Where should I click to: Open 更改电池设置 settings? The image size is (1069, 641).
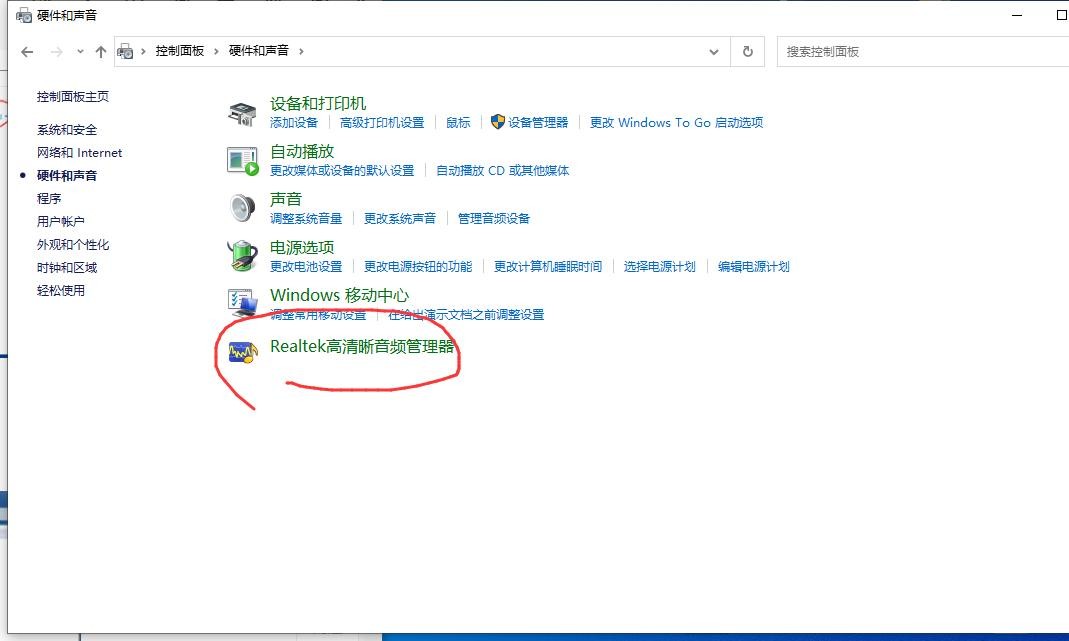click(x=305, y=266)
